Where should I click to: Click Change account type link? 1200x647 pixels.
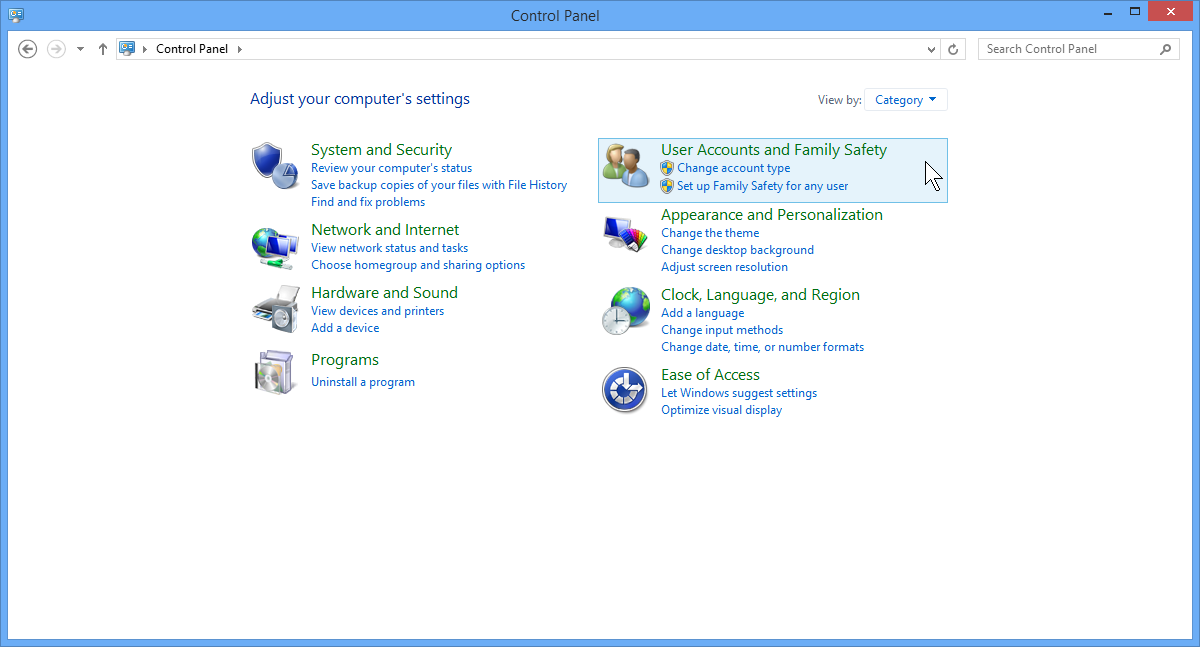pyautogui.click(x=733, y=168)
